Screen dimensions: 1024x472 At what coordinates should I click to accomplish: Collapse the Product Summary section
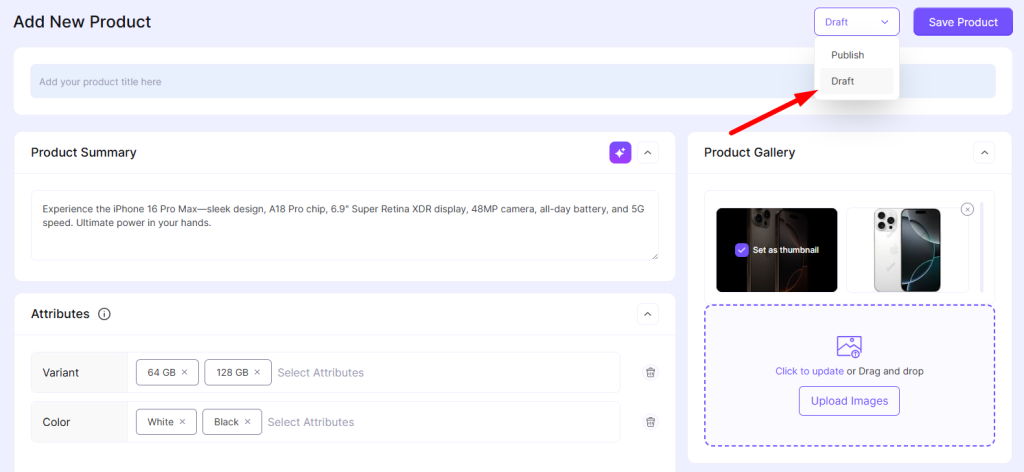648,153
